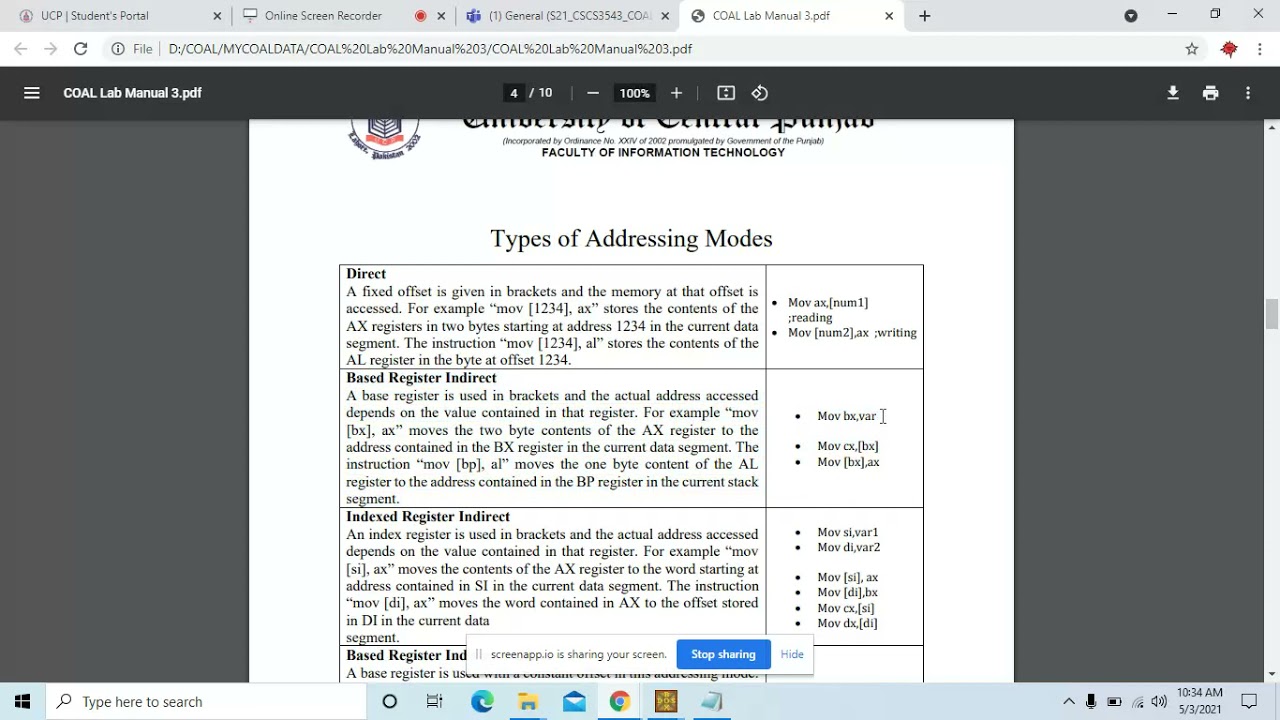Screen dimensions: 1280x720
Task: Reload the page
Action: [81, 49]
